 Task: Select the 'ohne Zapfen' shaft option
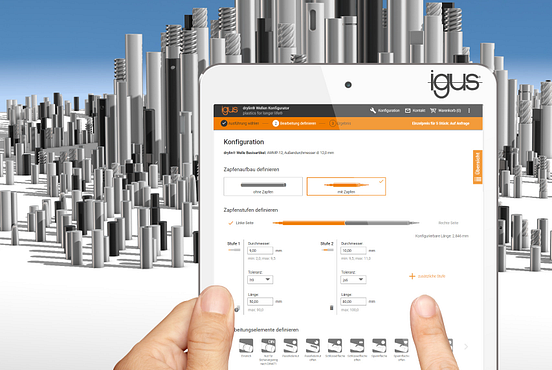(263, 186)
